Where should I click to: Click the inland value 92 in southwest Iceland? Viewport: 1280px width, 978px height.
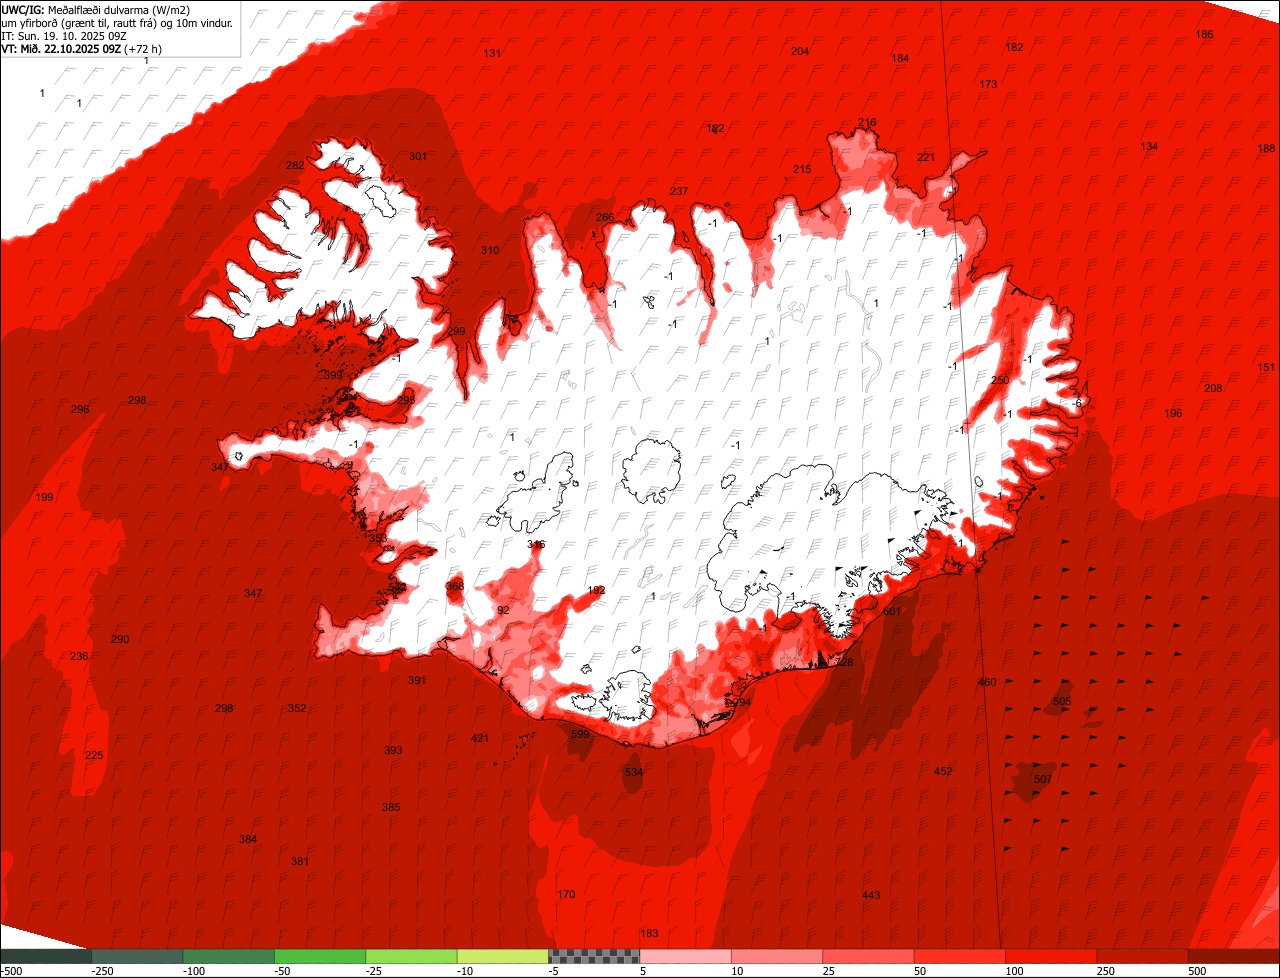pyautogui.click(x=503, y=610)
